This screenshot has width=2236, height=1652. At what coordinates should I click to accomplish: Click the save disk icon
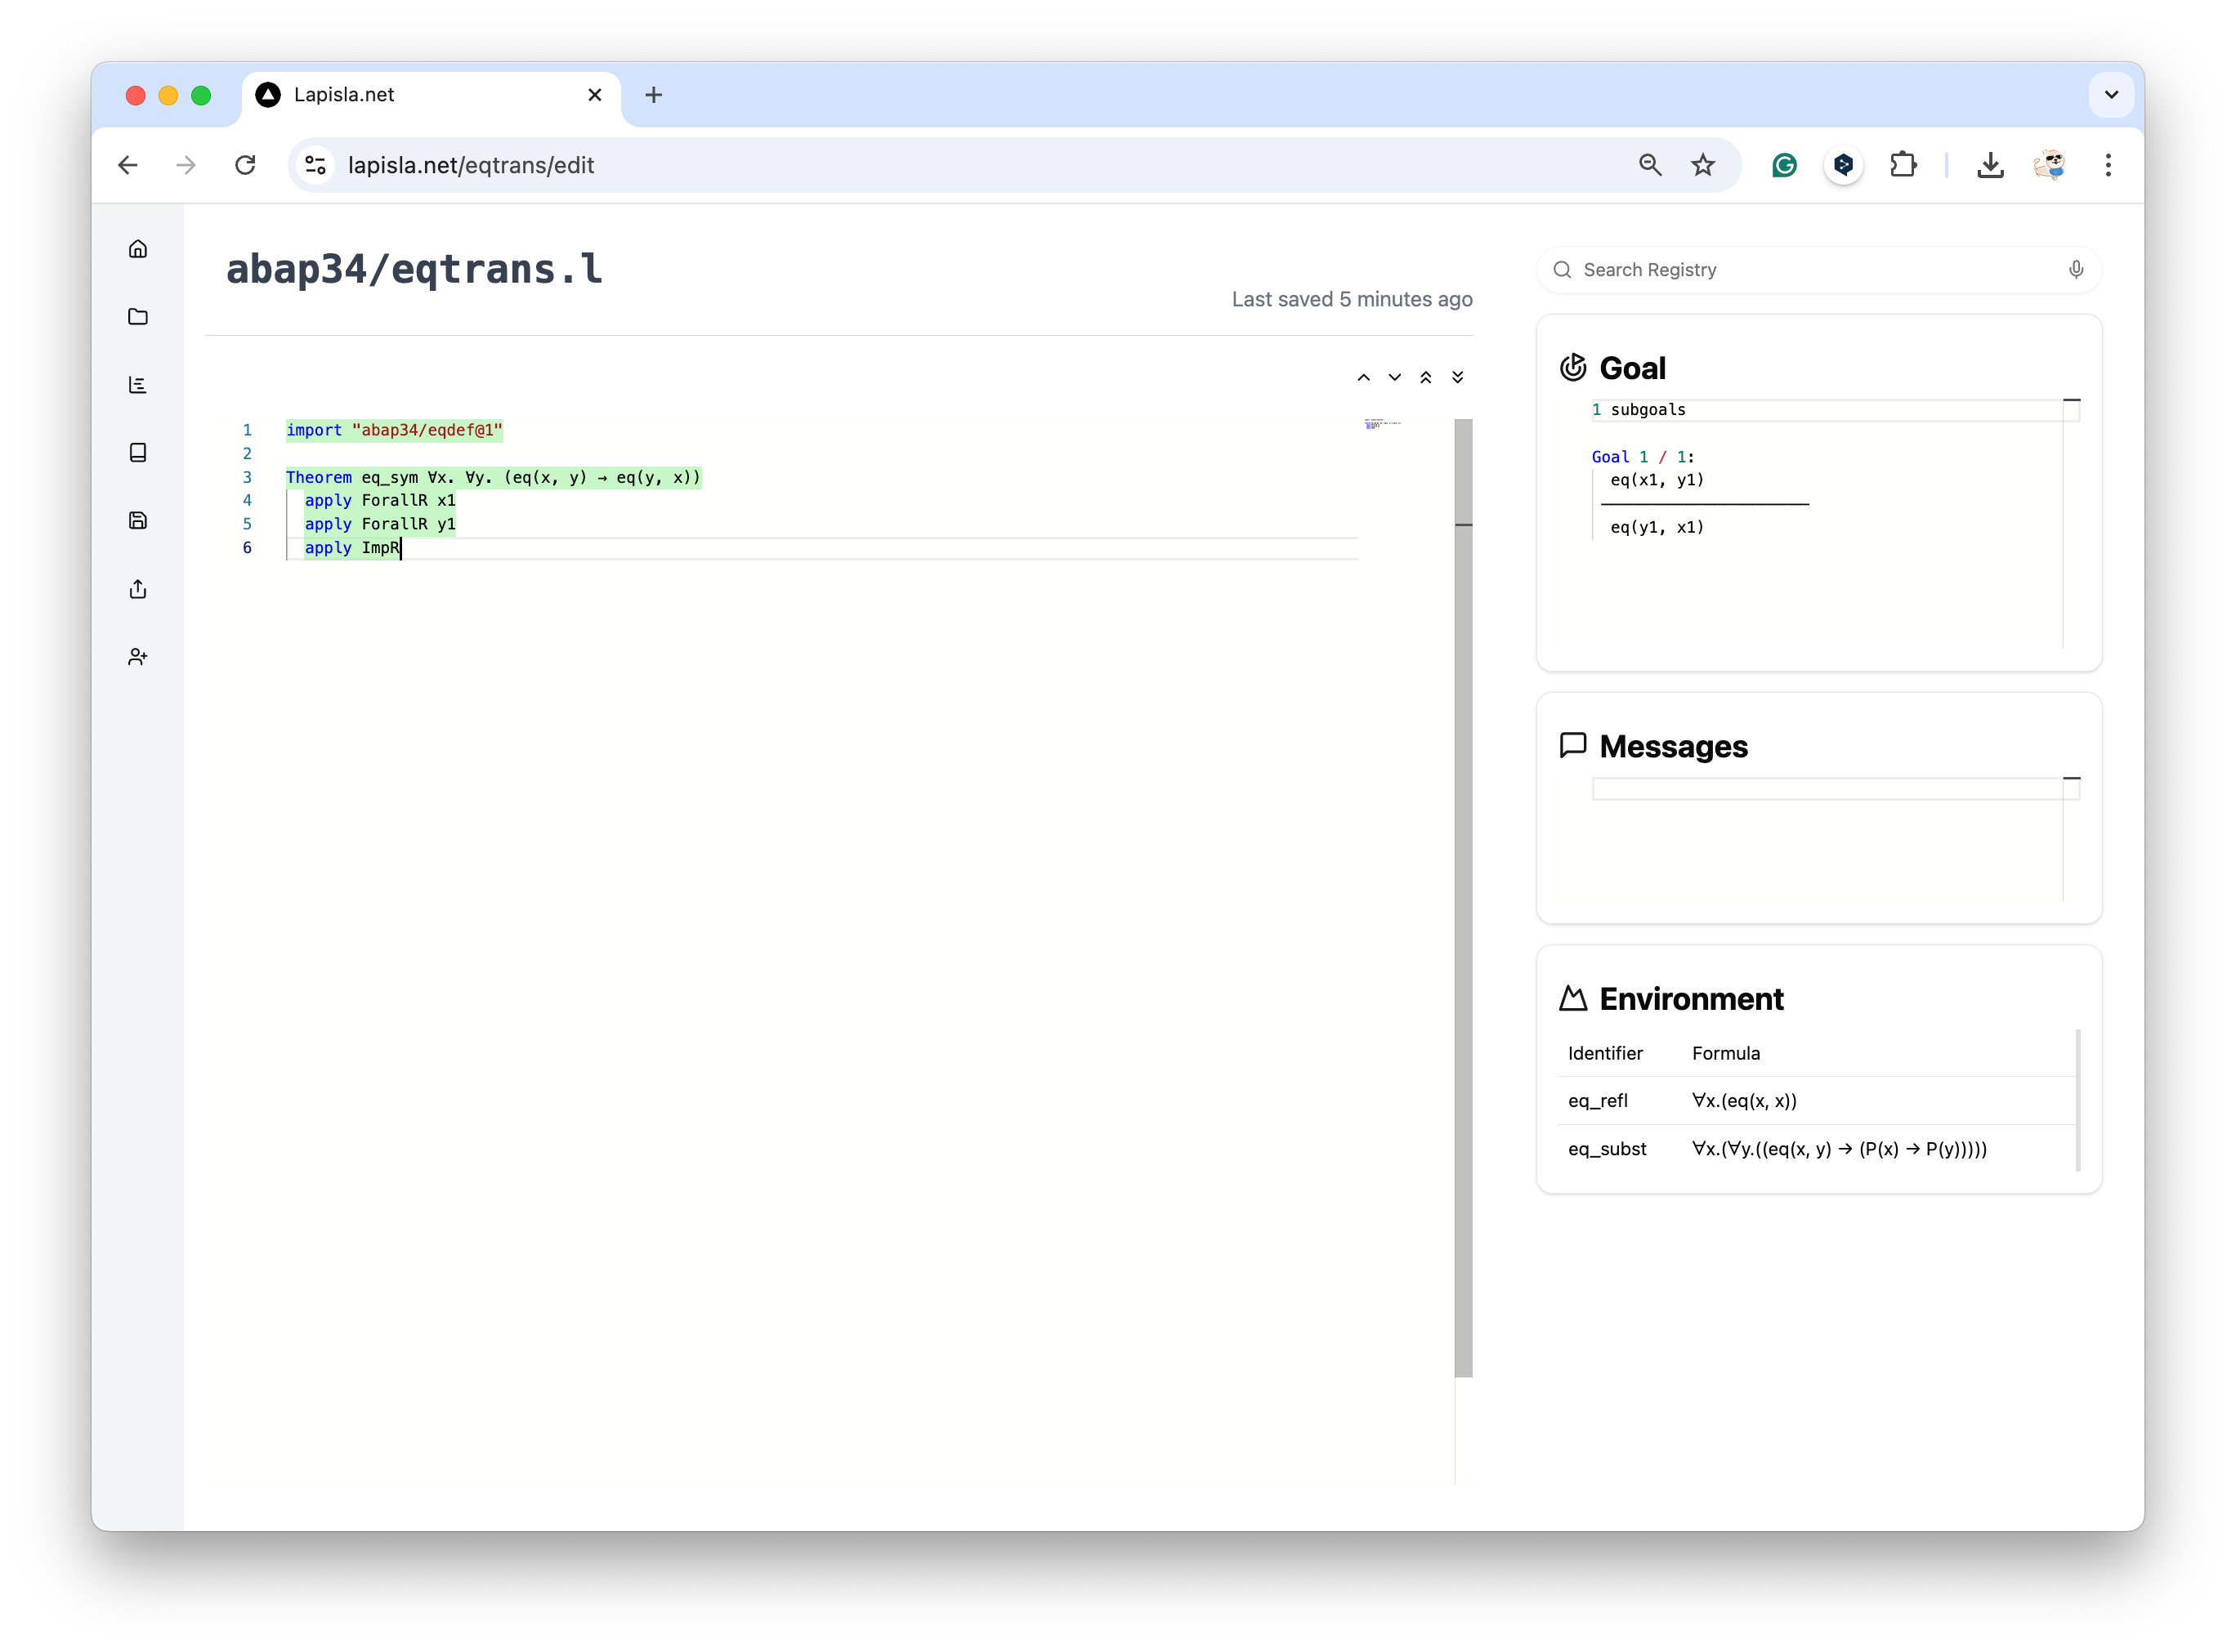pyautogui.click(x=138, y=520)
